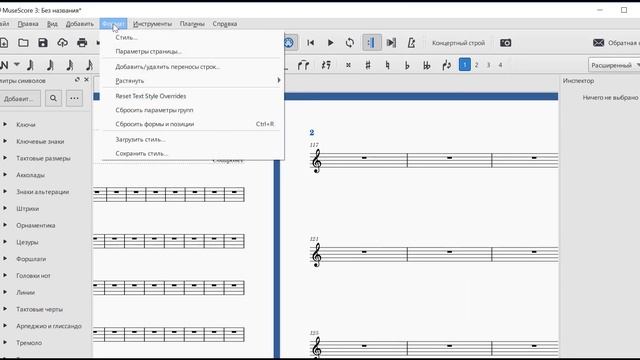Image resolution: width=640 pixels, height=360 pixels.
Task: Open a score using the folder icon
Action: click(23, 42)
